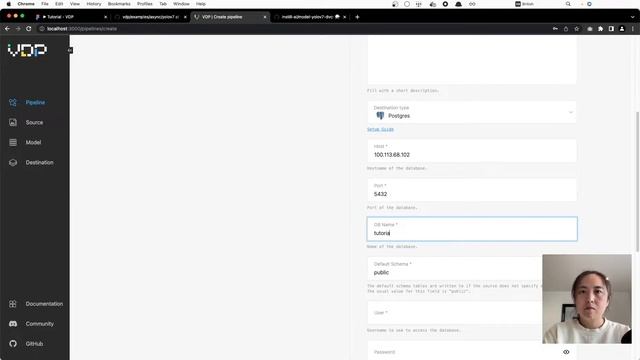Go back with browser back arrow
Viewport: 640px width, 360px height.
pos(7,29)
